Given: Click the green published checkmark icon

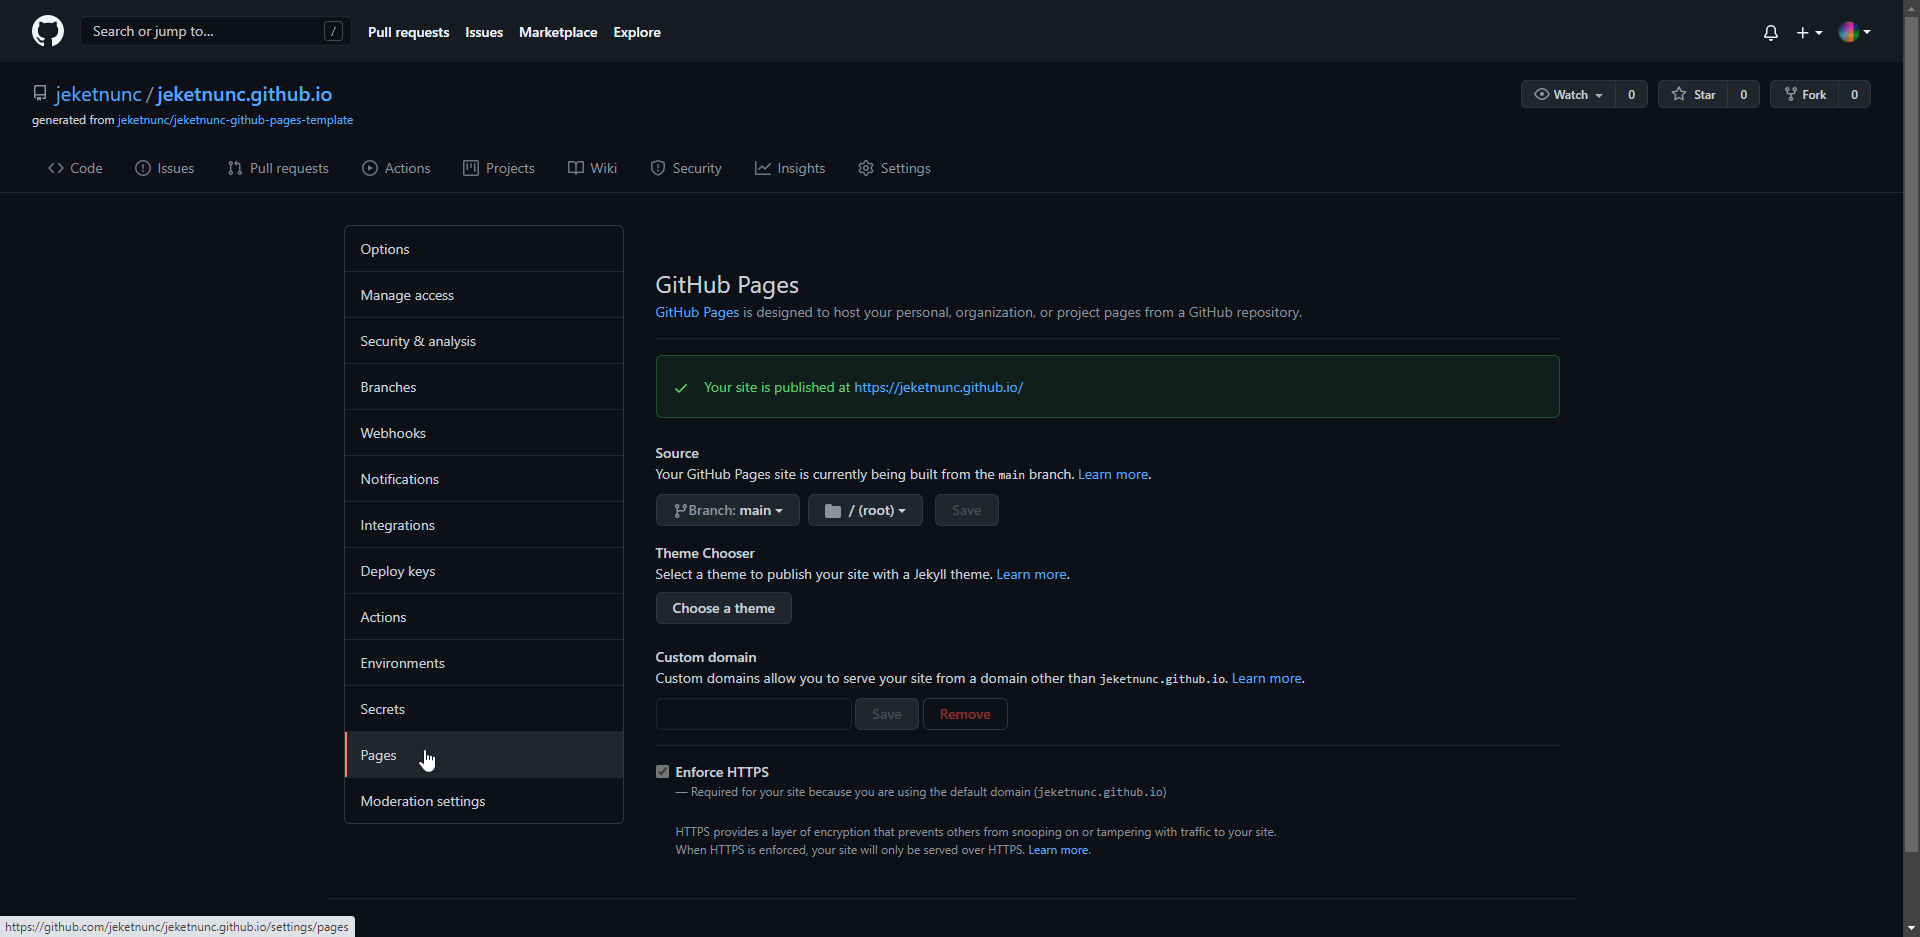Looking at the screenshot, I should [x=681, y=388].
